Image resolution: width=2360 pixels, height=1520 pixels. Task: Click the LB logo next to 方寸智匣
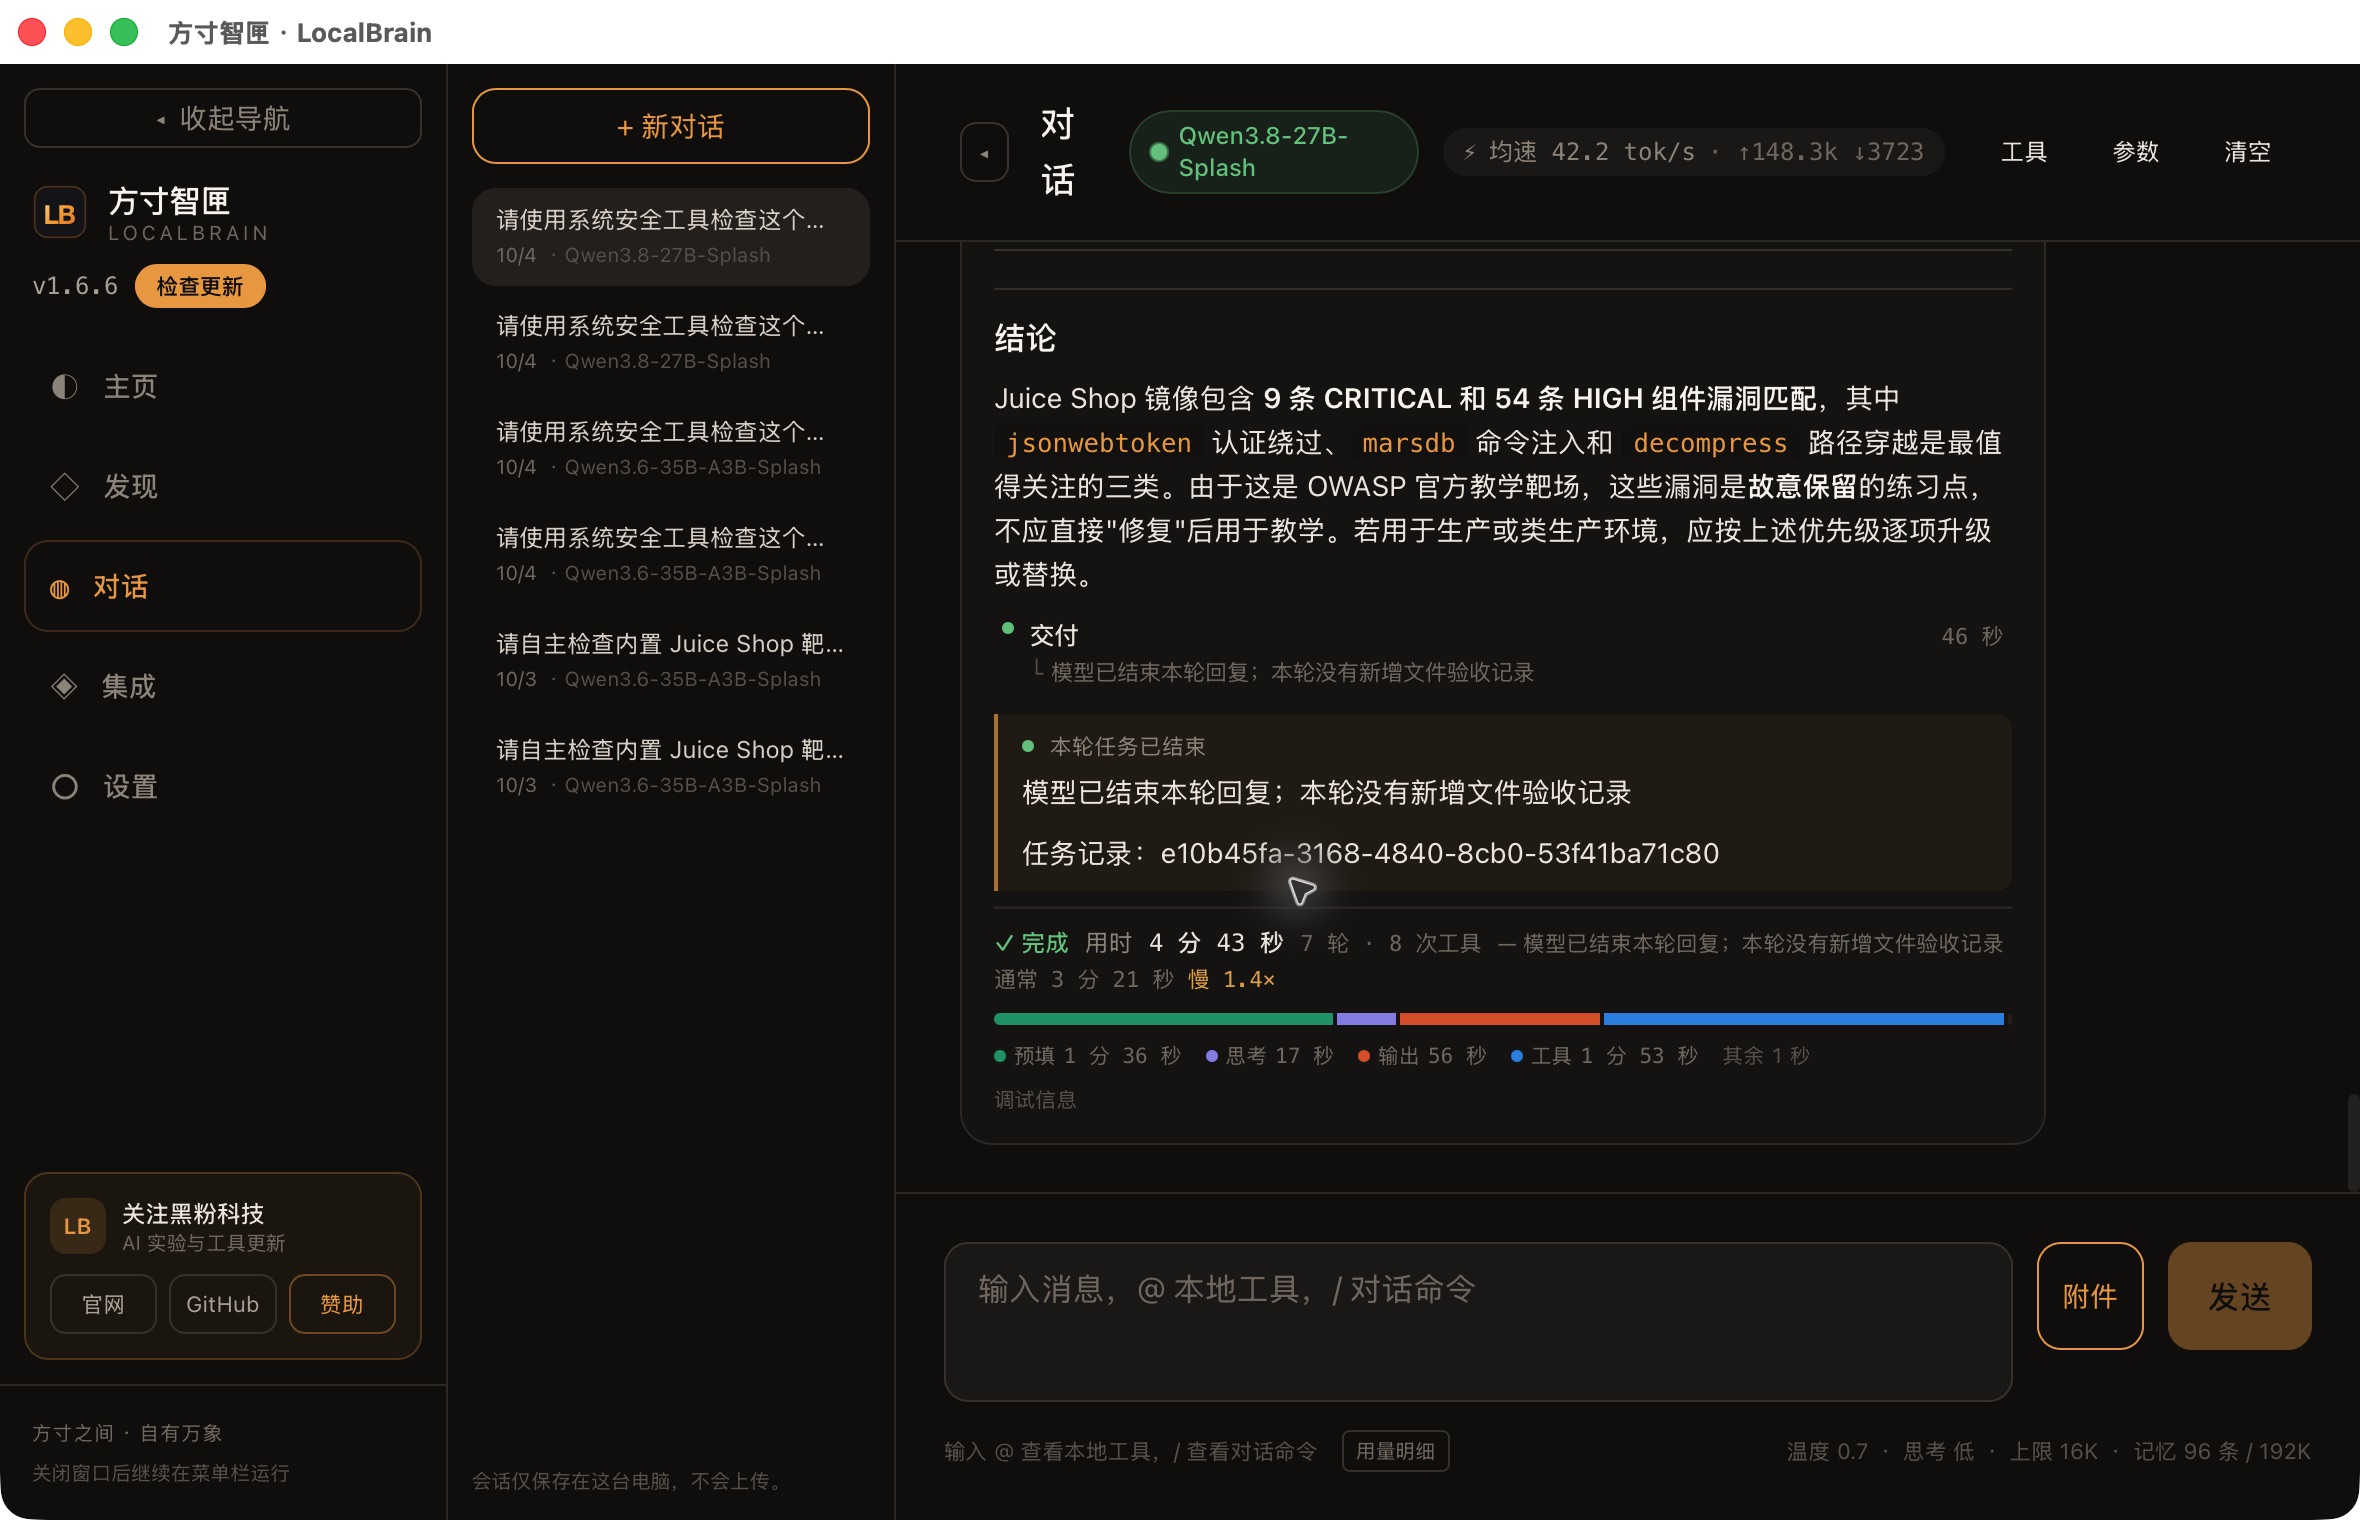point(60,213)
